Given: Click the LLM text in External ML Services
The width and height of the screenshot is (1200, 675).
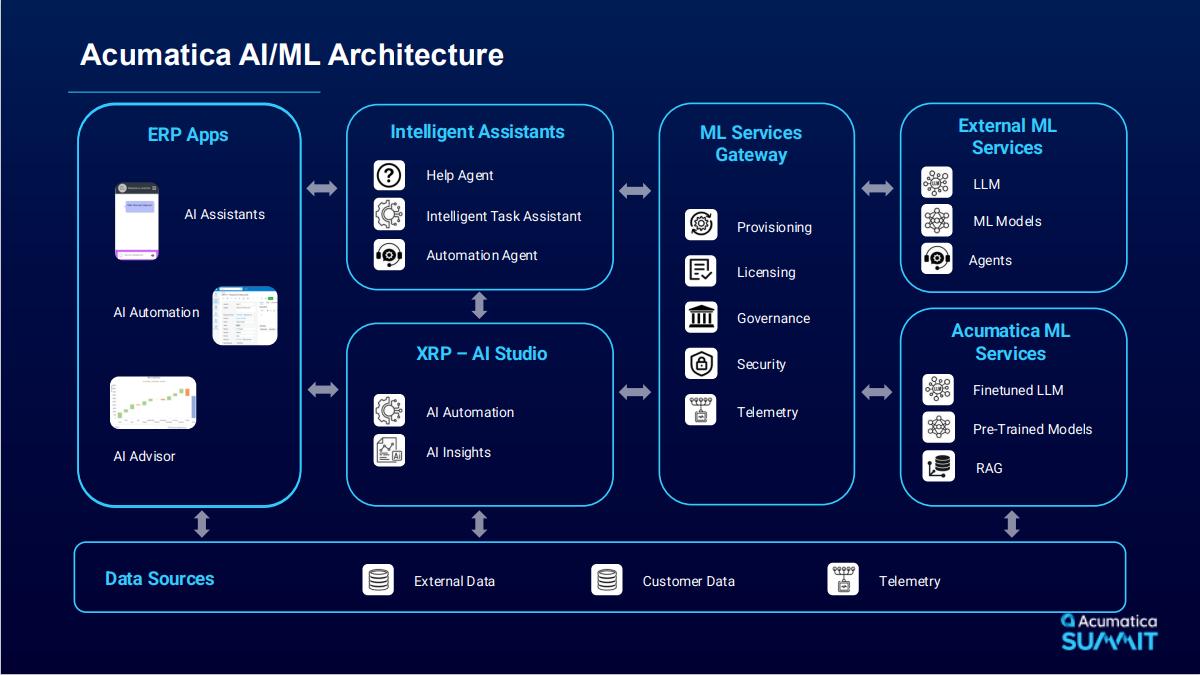Looking at the screenshot, I should tap(986, 184).
